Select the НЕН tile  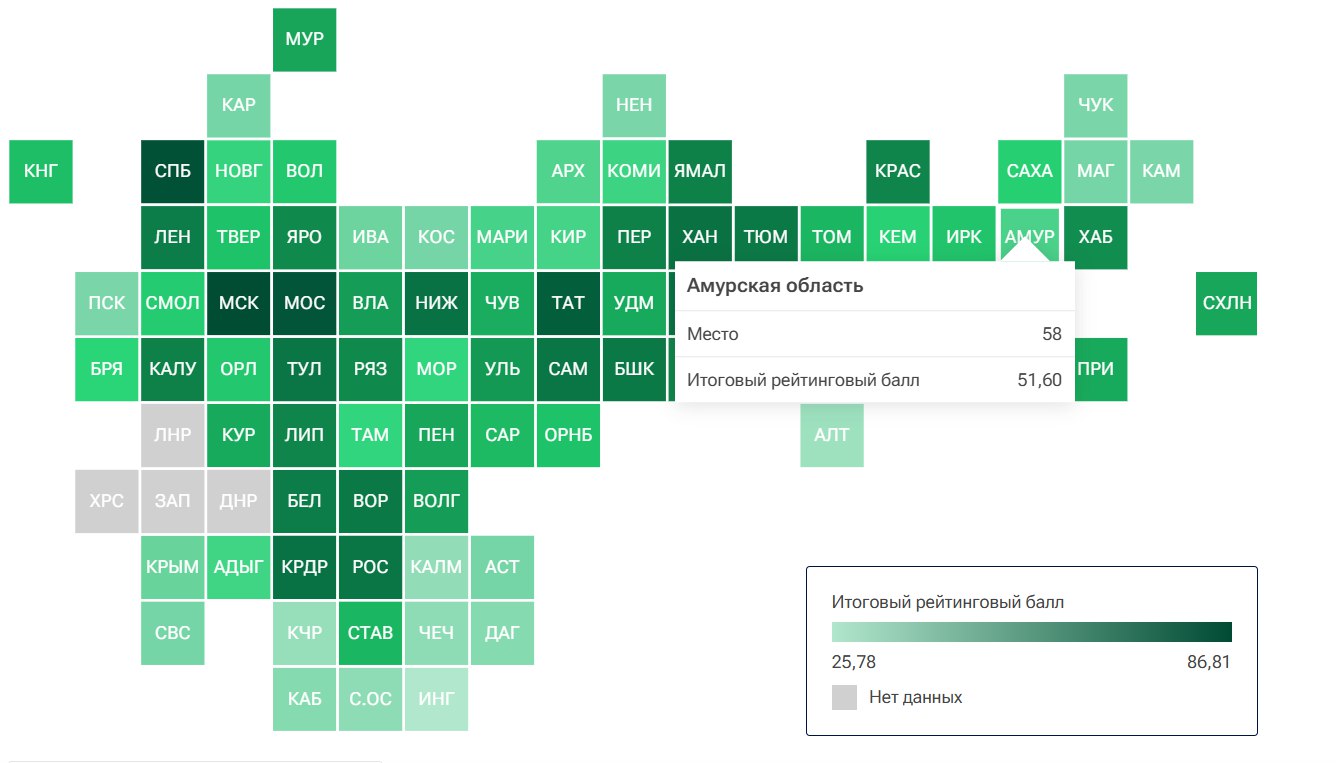tap(634, 105)
